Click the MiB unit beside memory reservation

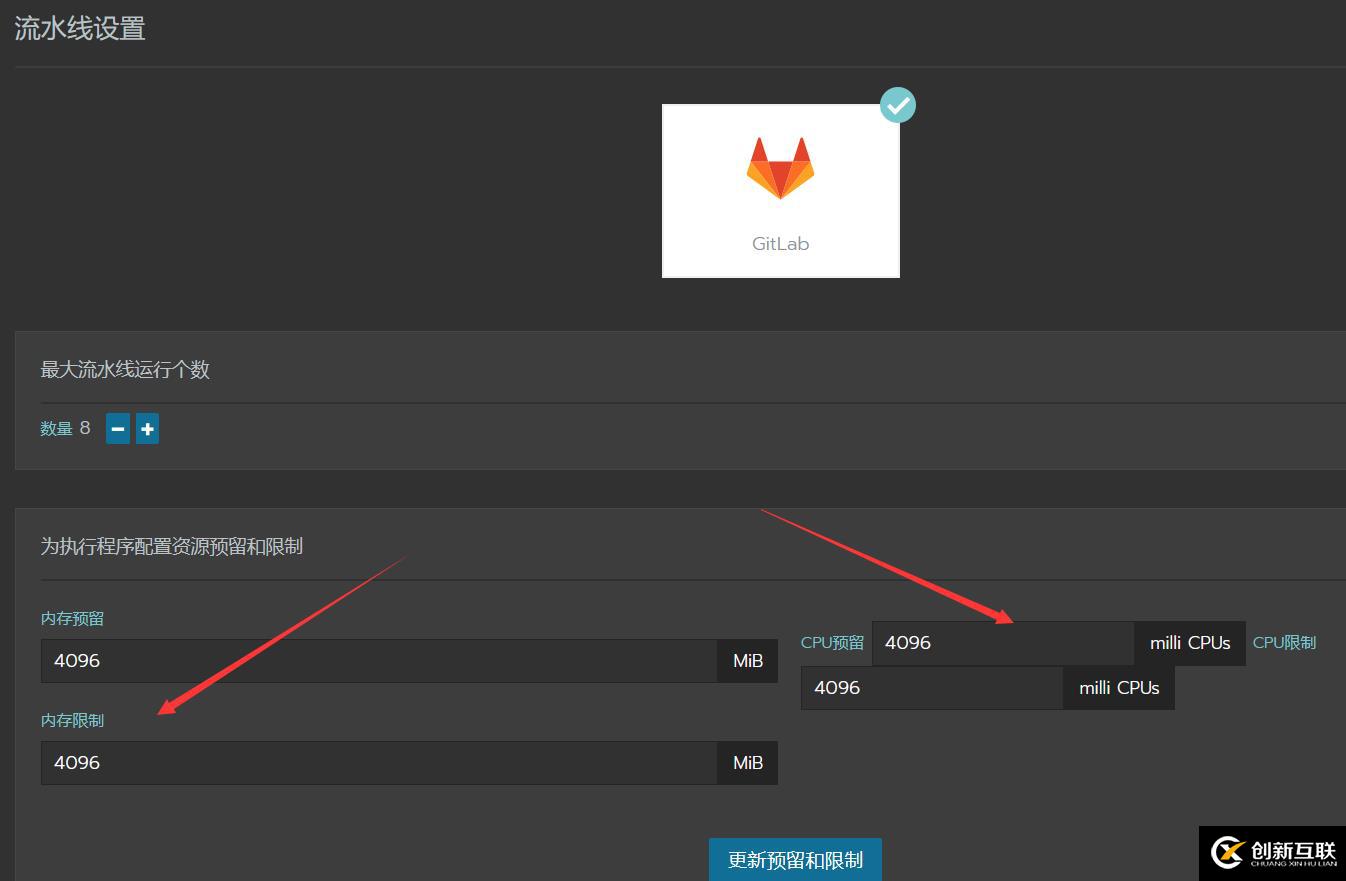click(x=748, y=661)
